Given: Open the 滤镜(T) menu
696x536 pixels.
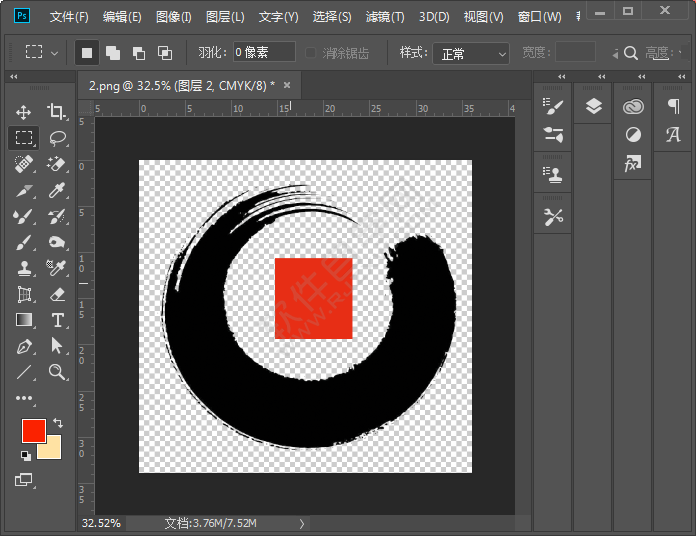Looking at the screenshot, I should [x=385, y=17].
